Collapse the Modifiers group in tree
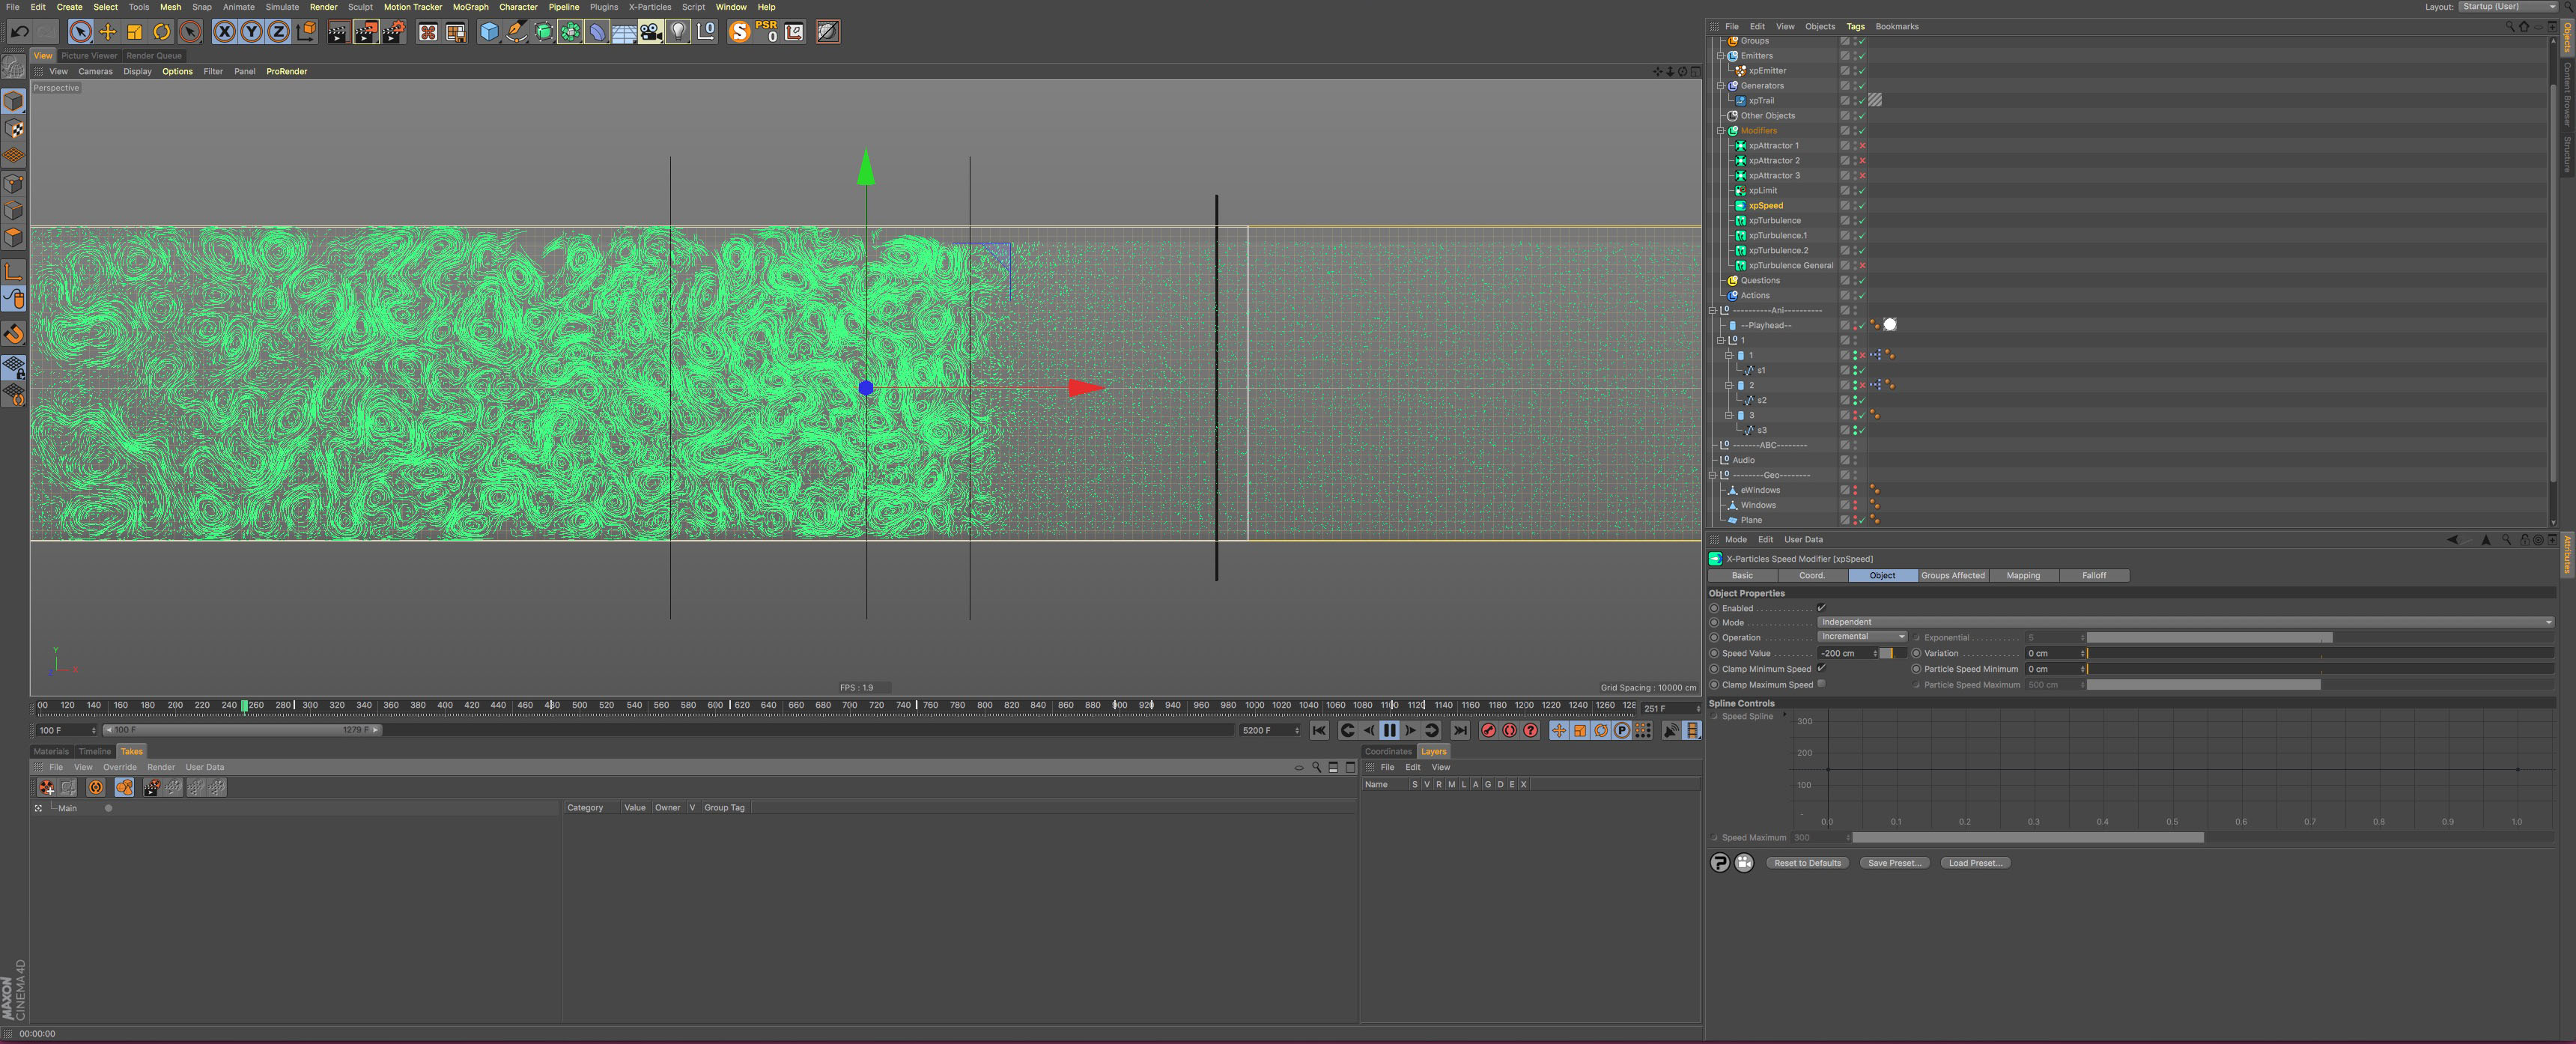 click(1721, 131)
